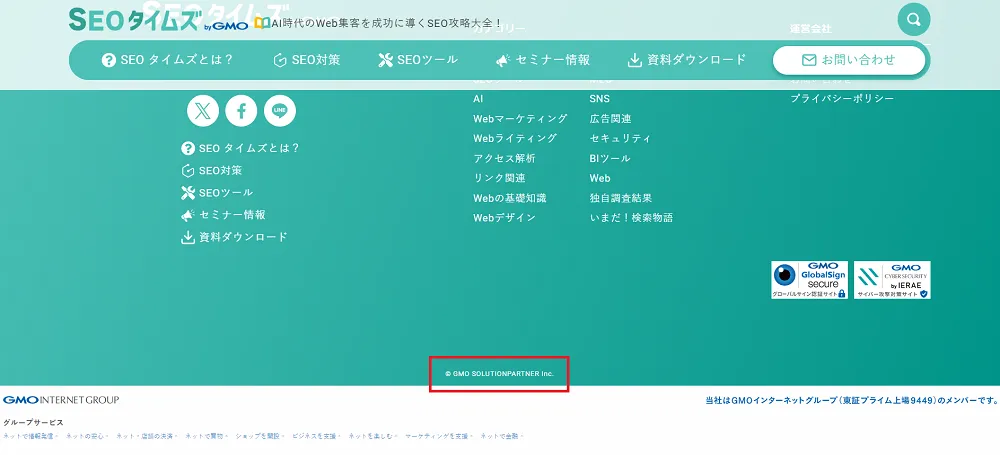This screenshot has height=455, width=1000.
Task: Click the © GMO SOLUTIONPARTNER Inc. copyright text
Action: [x=499, y=374]
